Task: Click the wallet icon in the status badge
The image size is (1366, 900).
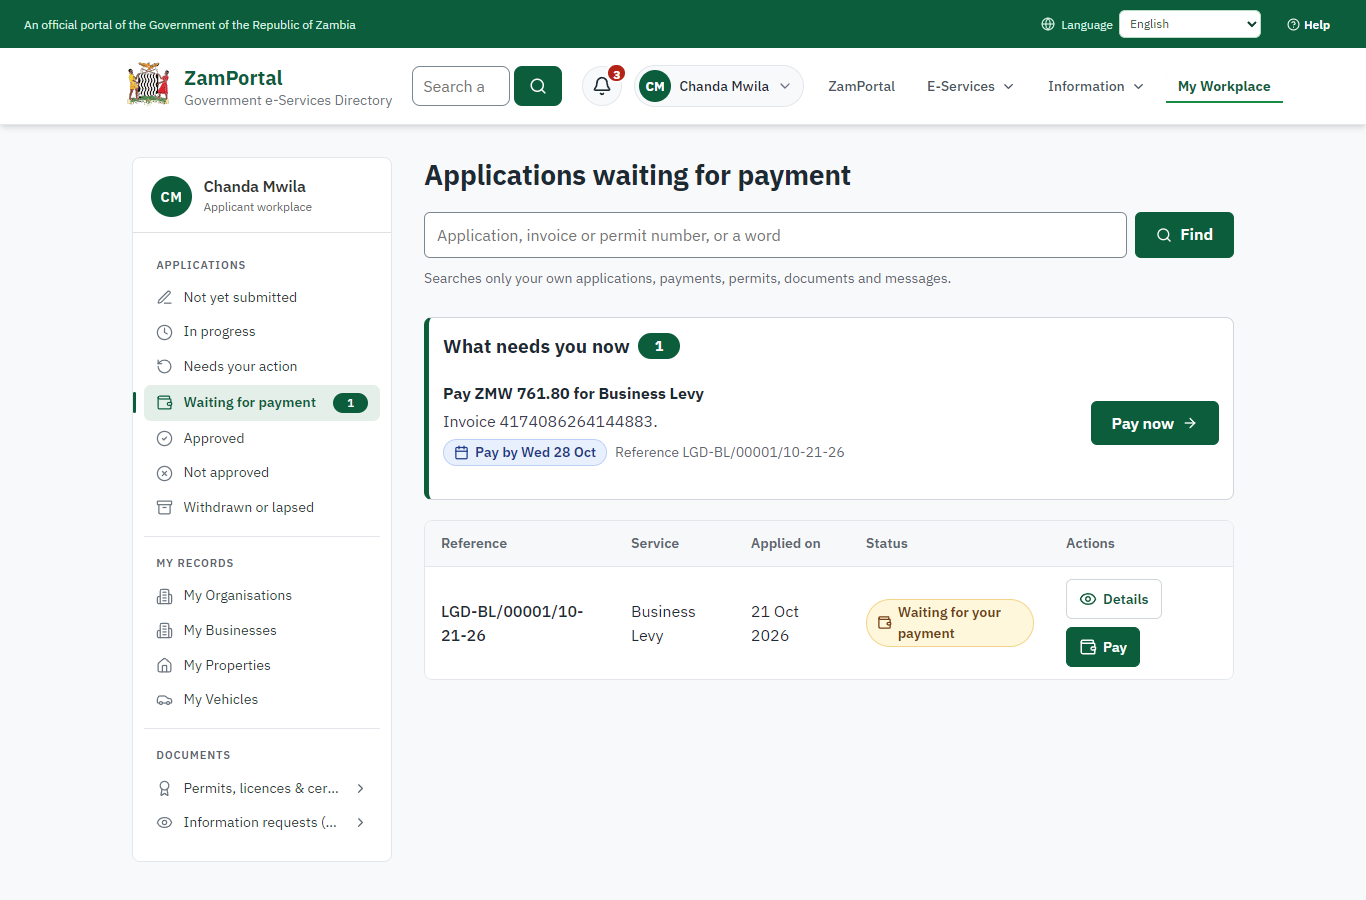Action: 885,623
